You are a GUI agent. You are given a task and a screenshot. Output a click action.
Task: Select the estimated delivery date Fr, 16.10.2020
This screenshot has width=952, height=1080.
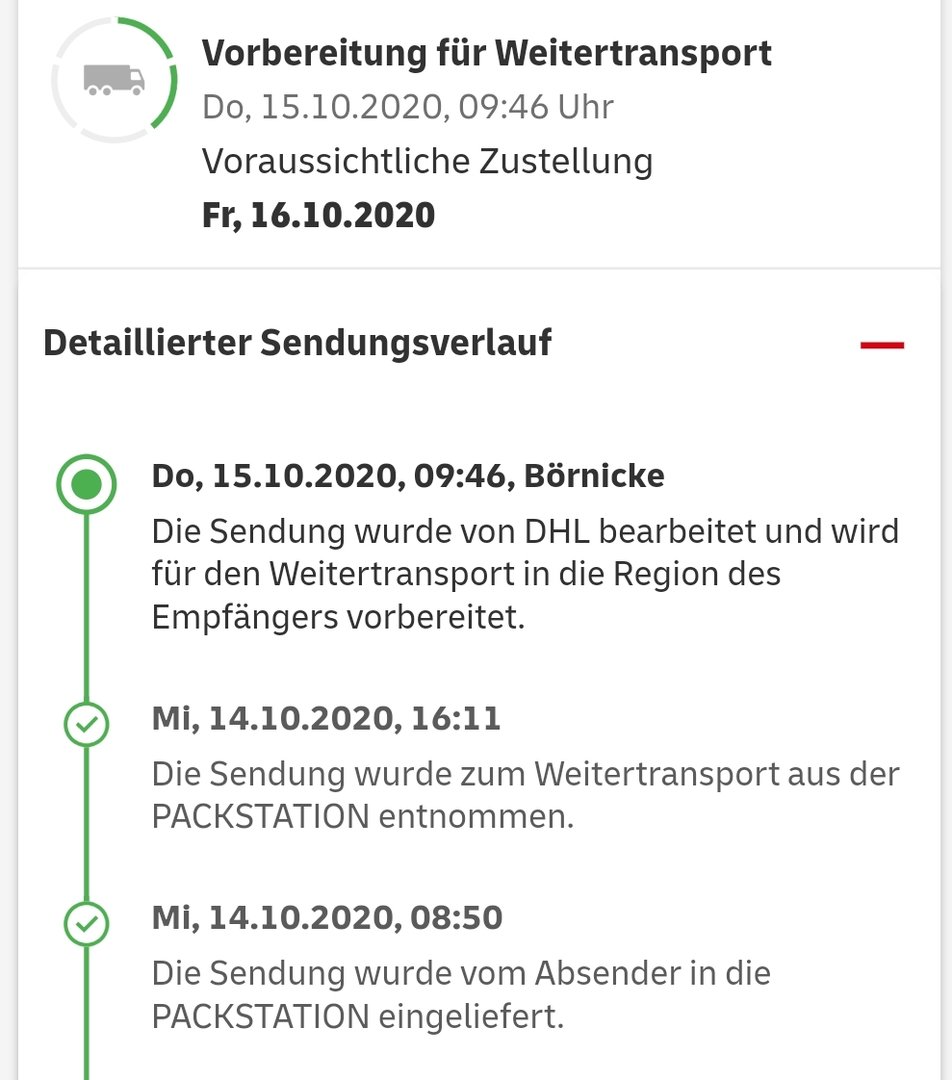coord(318,215)
